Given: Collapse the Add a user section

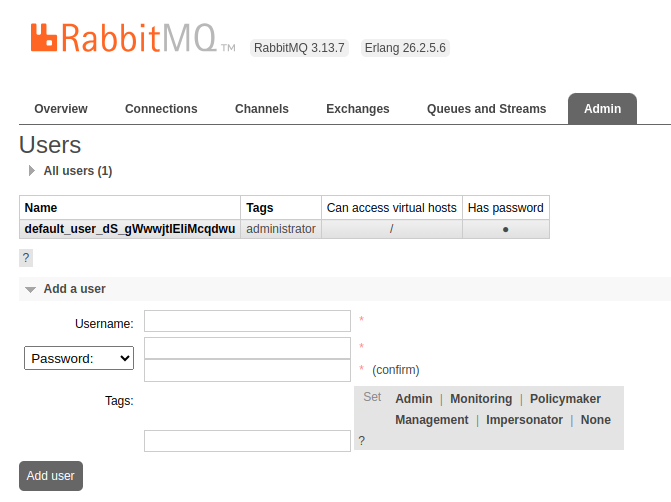Looking at the screenshot, I should pos(74,289).
